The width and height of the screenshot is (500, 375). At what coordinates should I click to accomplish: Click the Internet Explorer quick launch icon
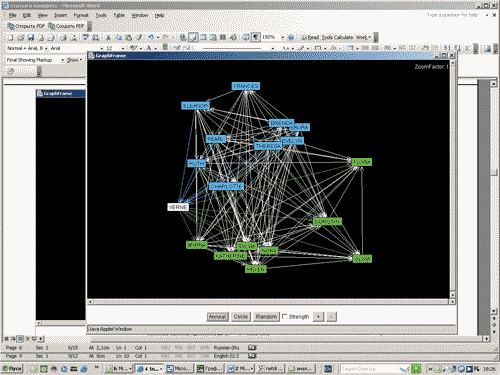(x=84, y=369)
